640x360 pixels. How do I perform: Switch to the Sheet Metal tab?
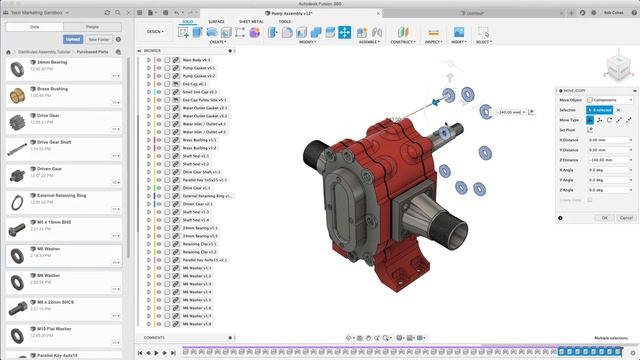251,22
